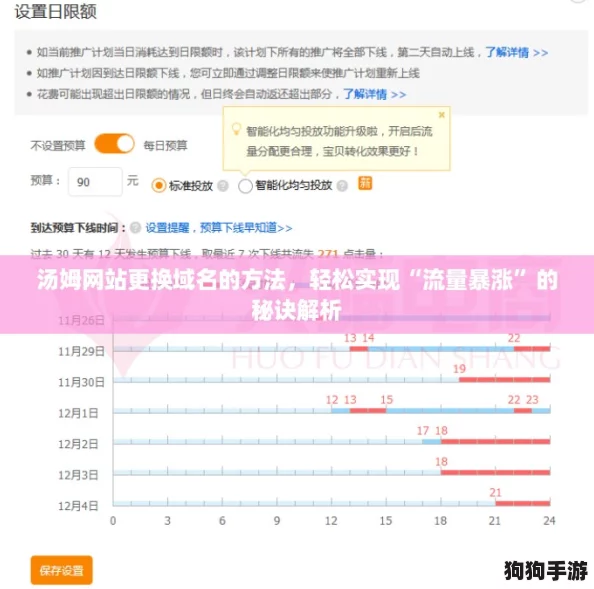Close the yellow upgrade tooltip
594x589 pixels.
coord(441,115)
